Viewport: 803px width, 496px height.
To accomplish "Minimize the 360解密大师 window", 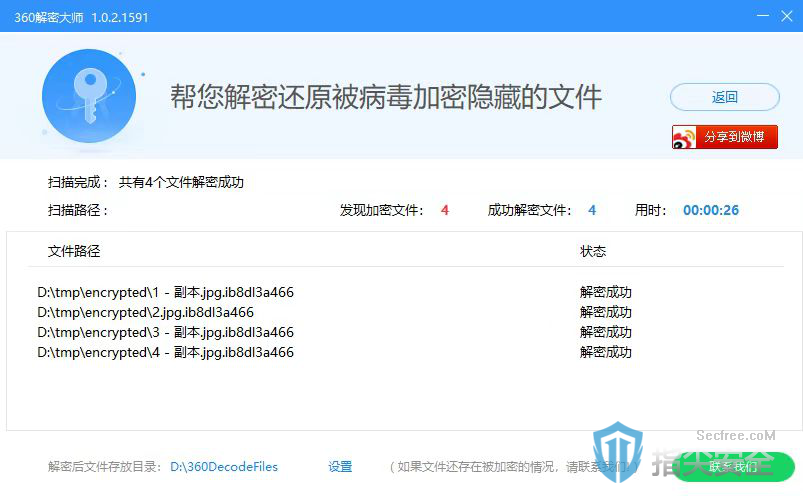I will click(763, 16).
